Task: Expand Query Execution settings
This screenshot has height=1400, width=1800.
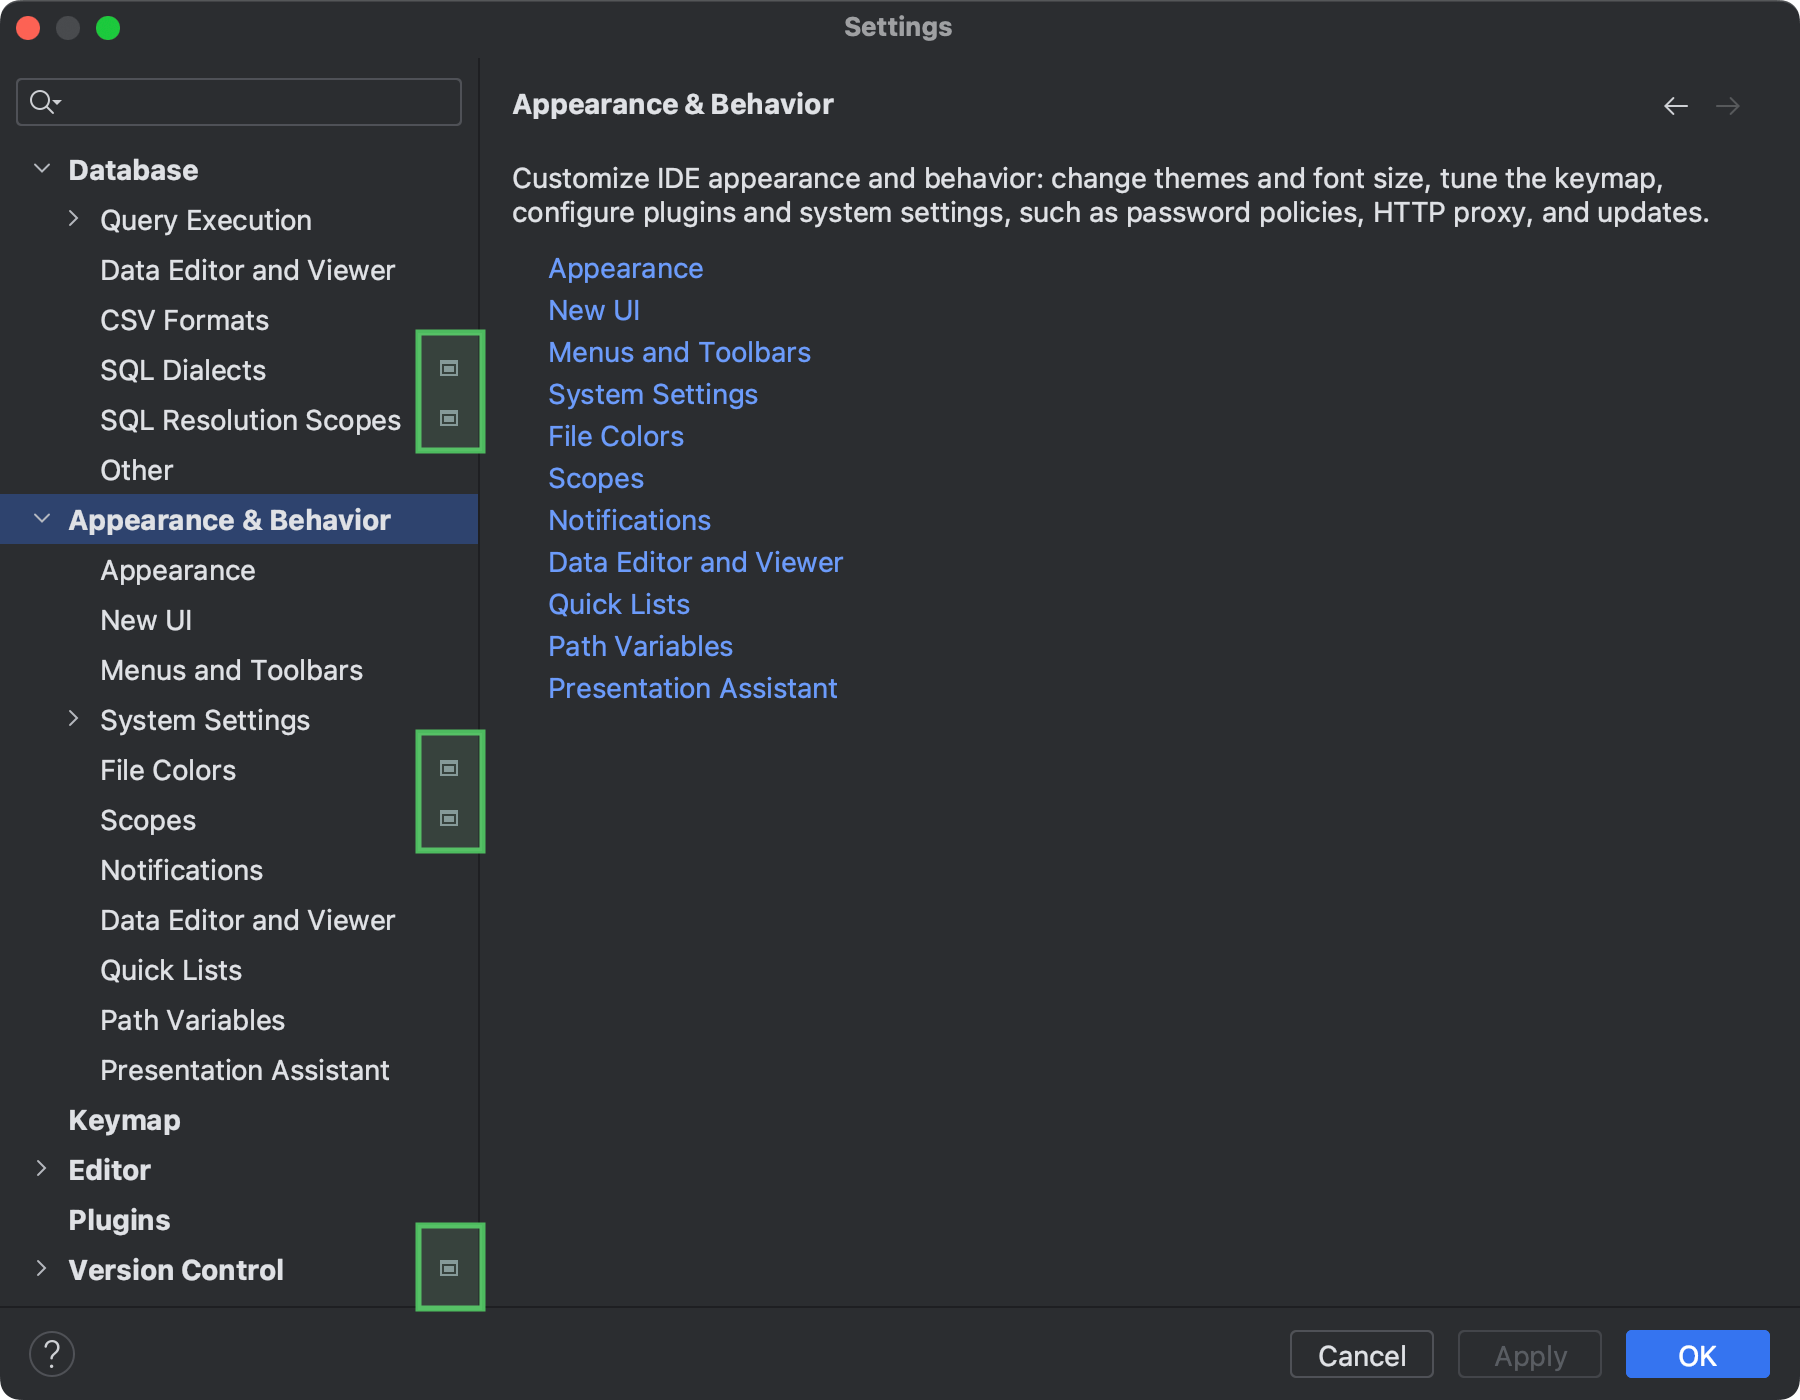Action: 73,218
